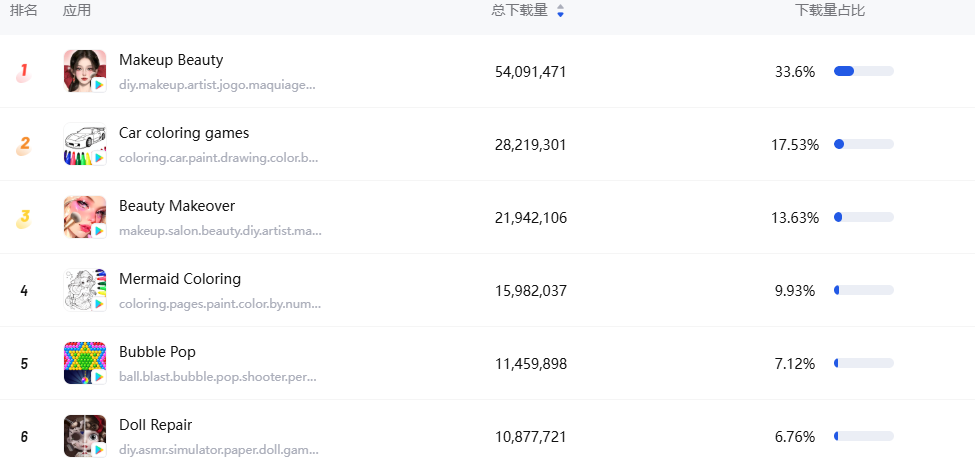Click the Beauty Makeover app name
This screenshot has height=467, width=975.
pyautogui.click(x=177, y=206)
